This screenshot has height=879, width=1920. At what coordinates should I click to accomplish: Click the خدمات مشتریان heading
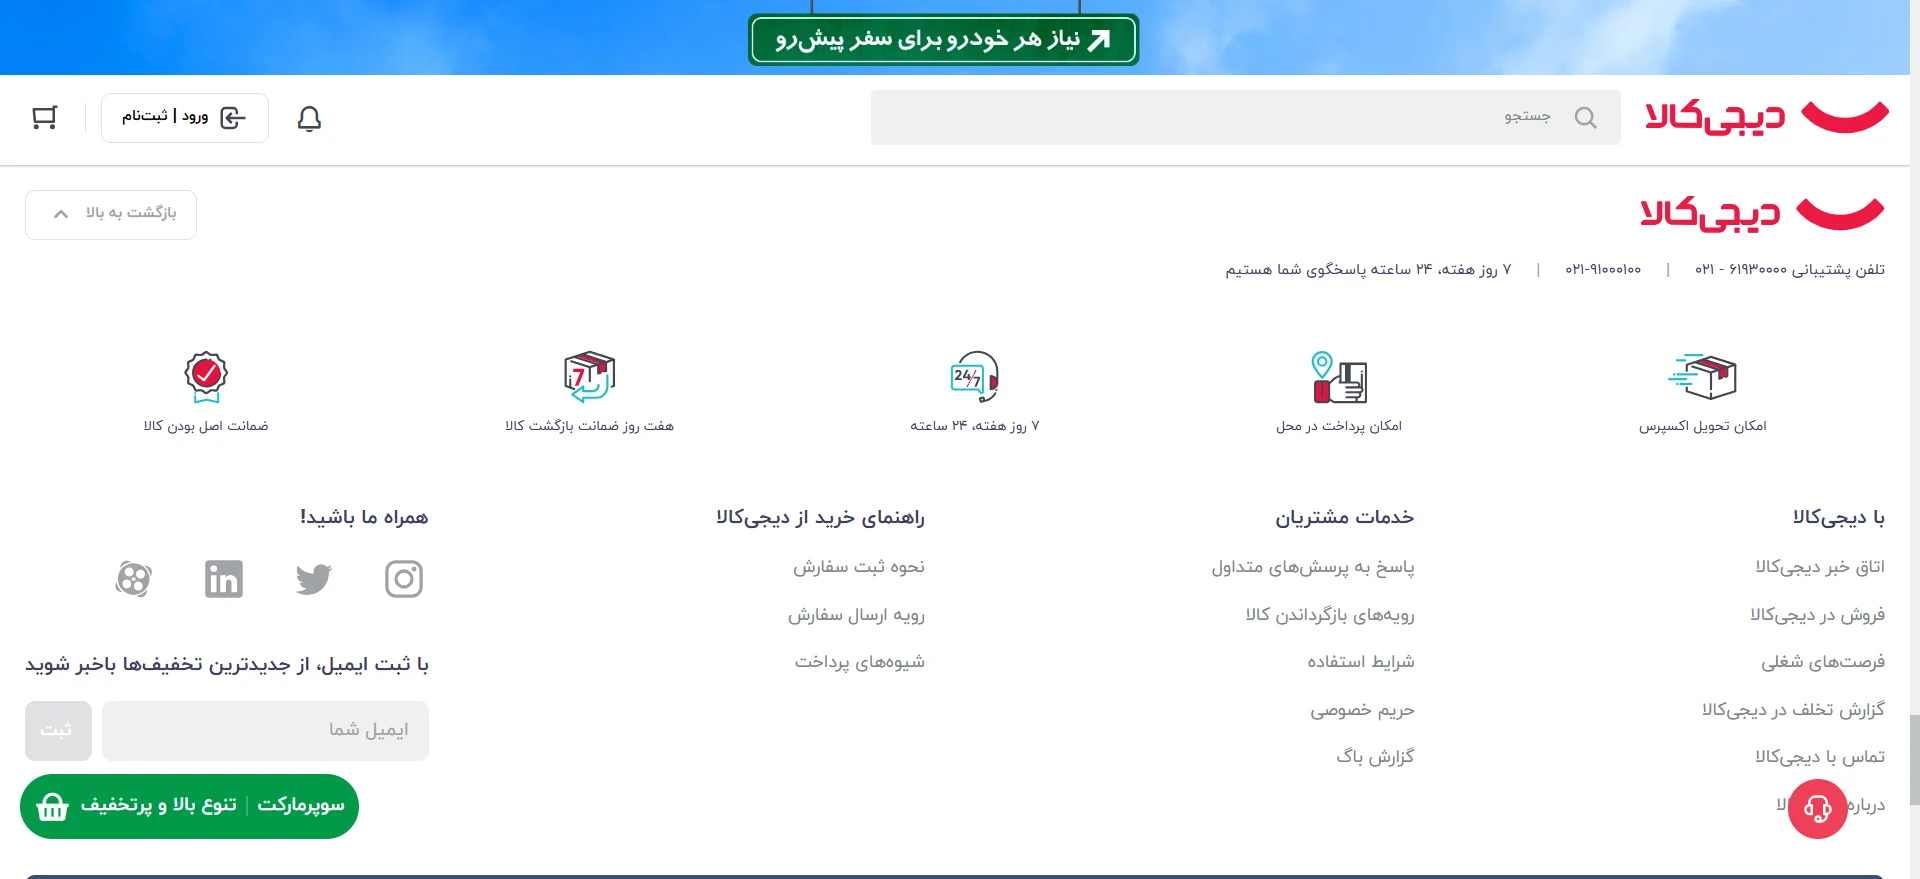1344,518
